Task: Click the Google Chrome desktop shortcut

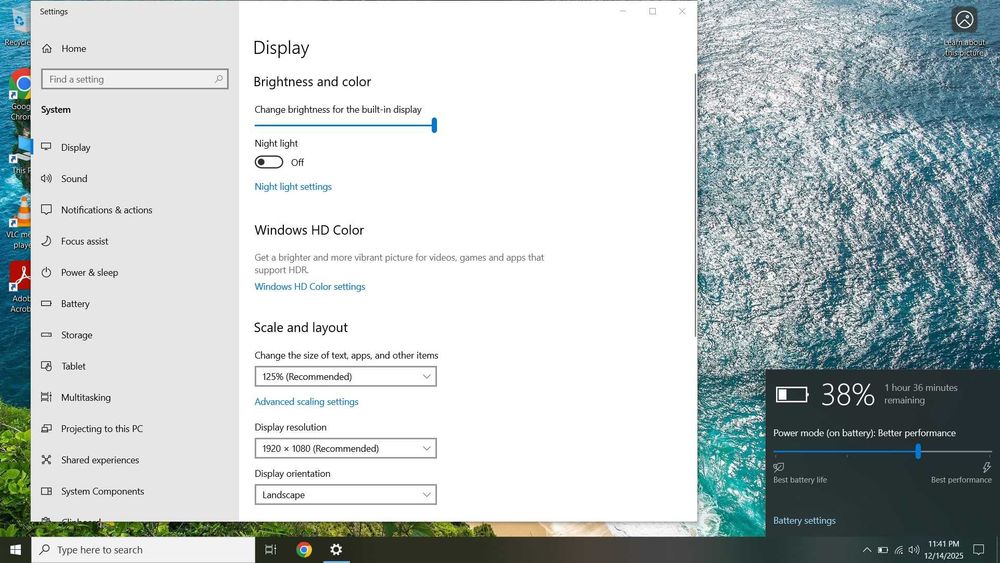Action: click(x=20, y=96)
